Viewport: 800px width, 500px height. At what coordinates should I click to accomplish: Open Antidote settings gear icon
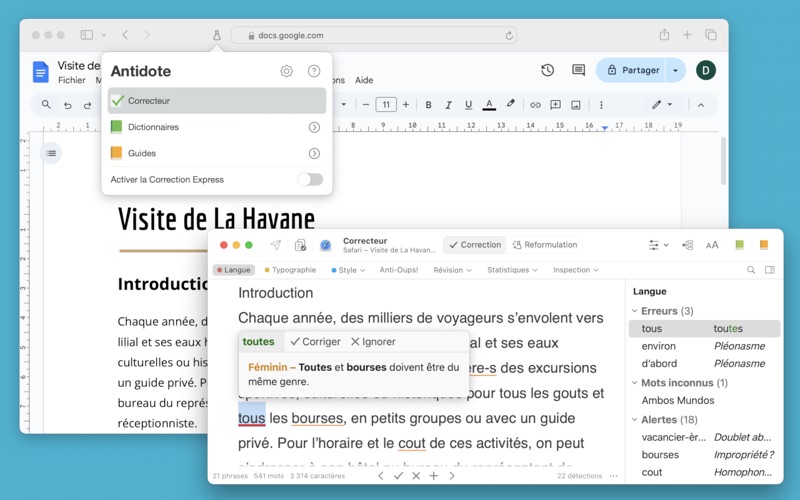pos(287,71)
